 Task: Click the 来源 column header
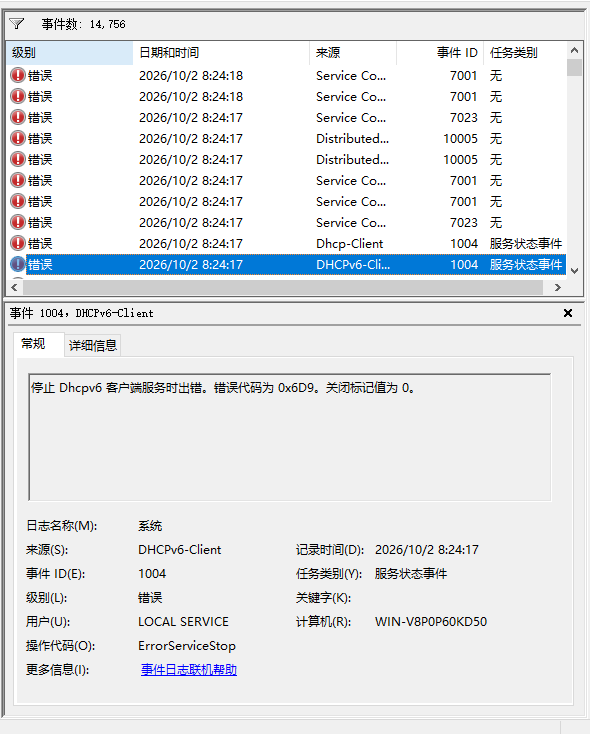point(353,52)
